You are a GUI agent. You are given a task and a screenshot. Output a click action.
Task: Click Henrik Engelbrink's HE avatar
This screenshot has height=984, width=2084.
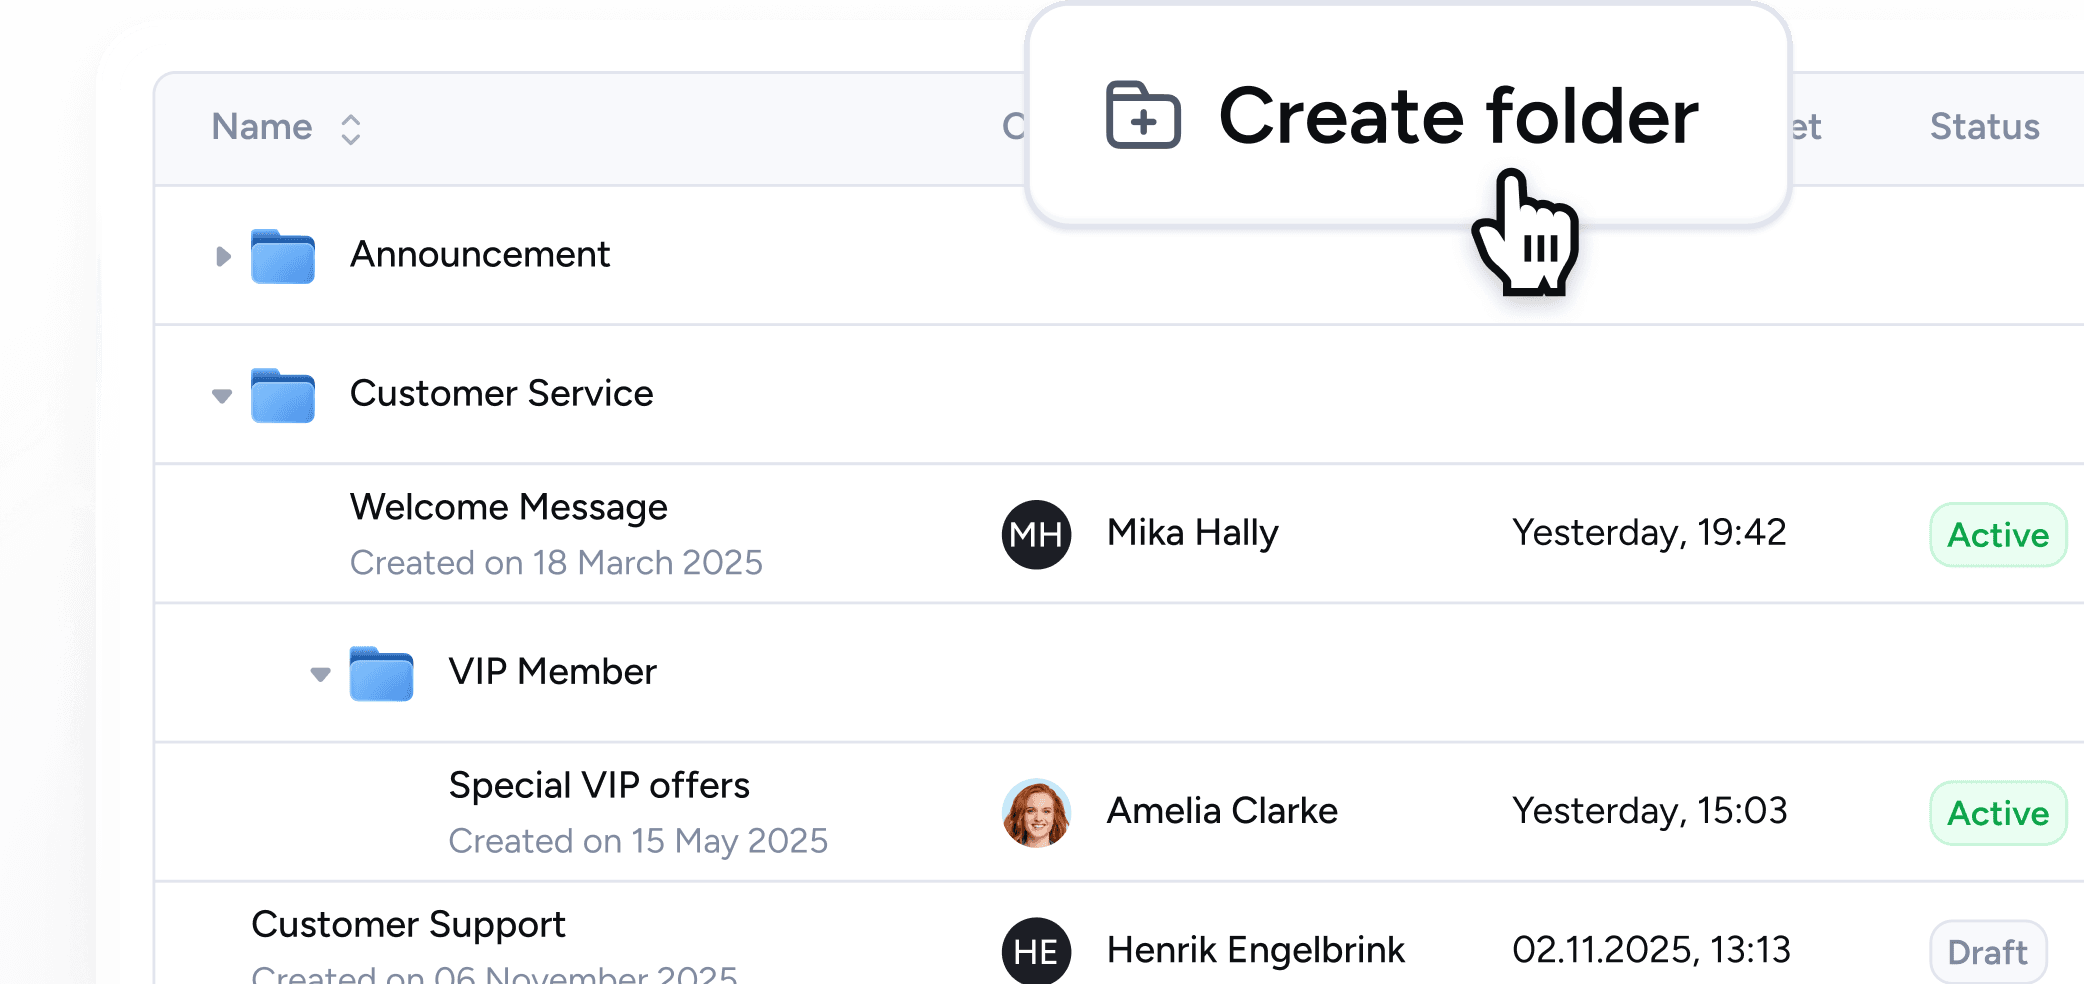1036,951
